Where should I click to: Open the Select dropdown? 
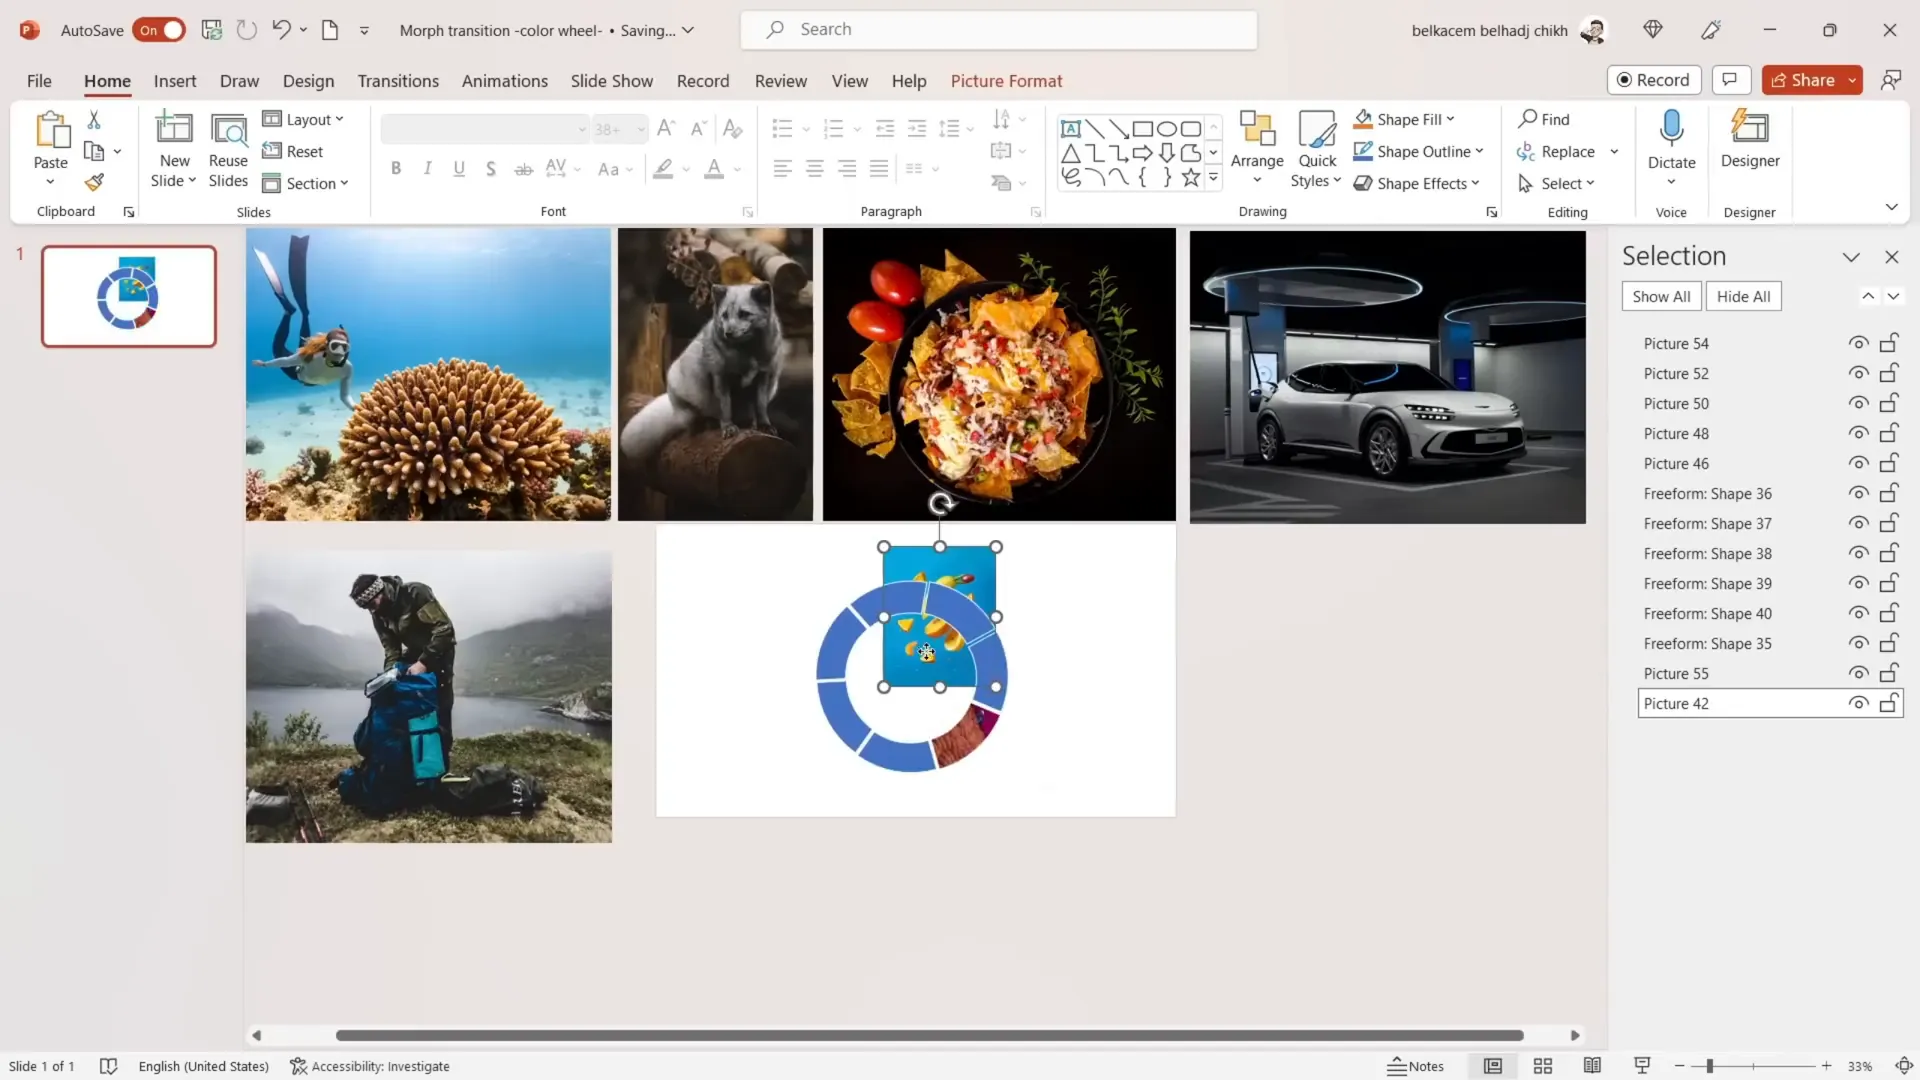click(1556, 183)
